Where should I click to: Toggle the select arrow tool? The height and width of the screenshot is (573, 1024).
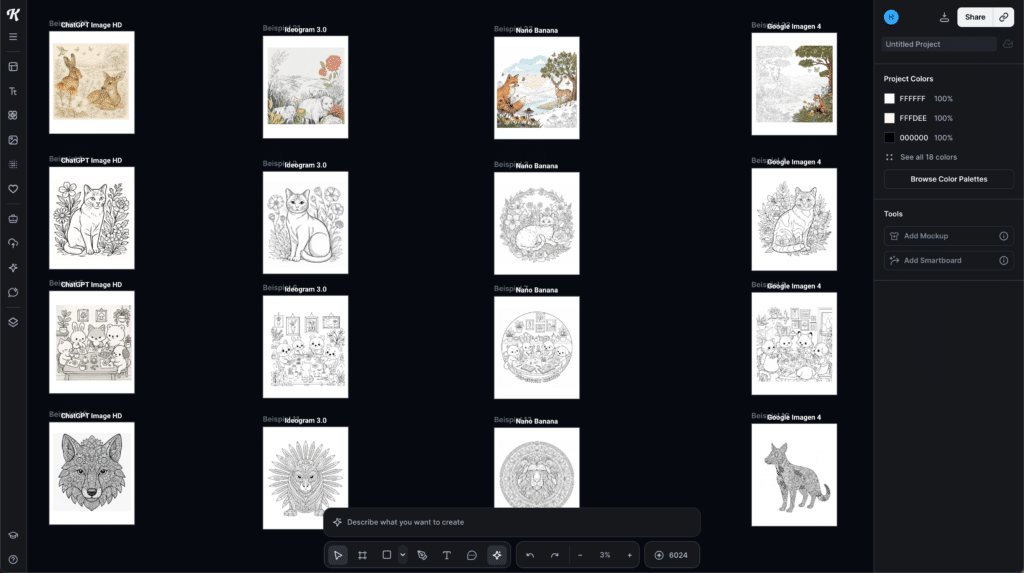click(x=338, y=555)
